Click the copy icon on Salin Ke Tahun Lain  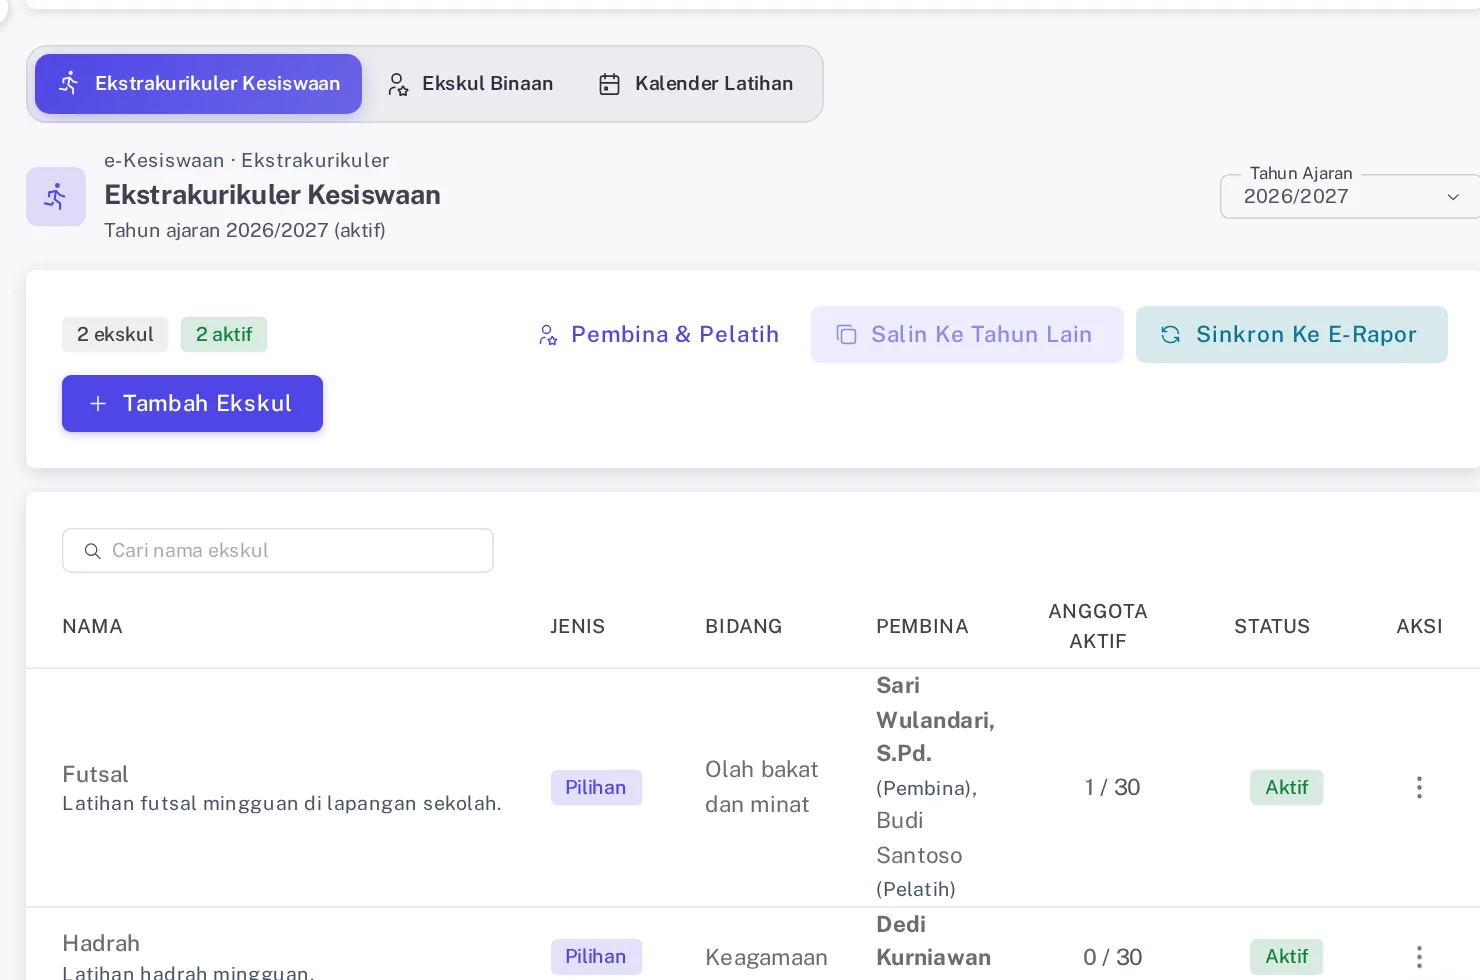846,335
